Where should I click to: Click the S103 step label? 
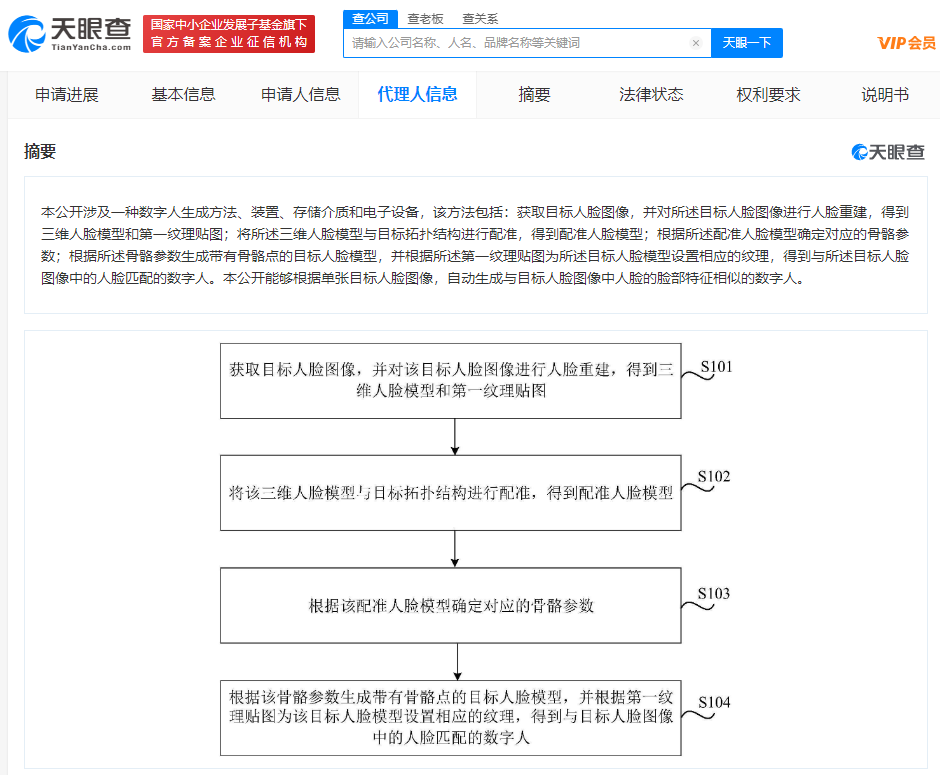713,593
